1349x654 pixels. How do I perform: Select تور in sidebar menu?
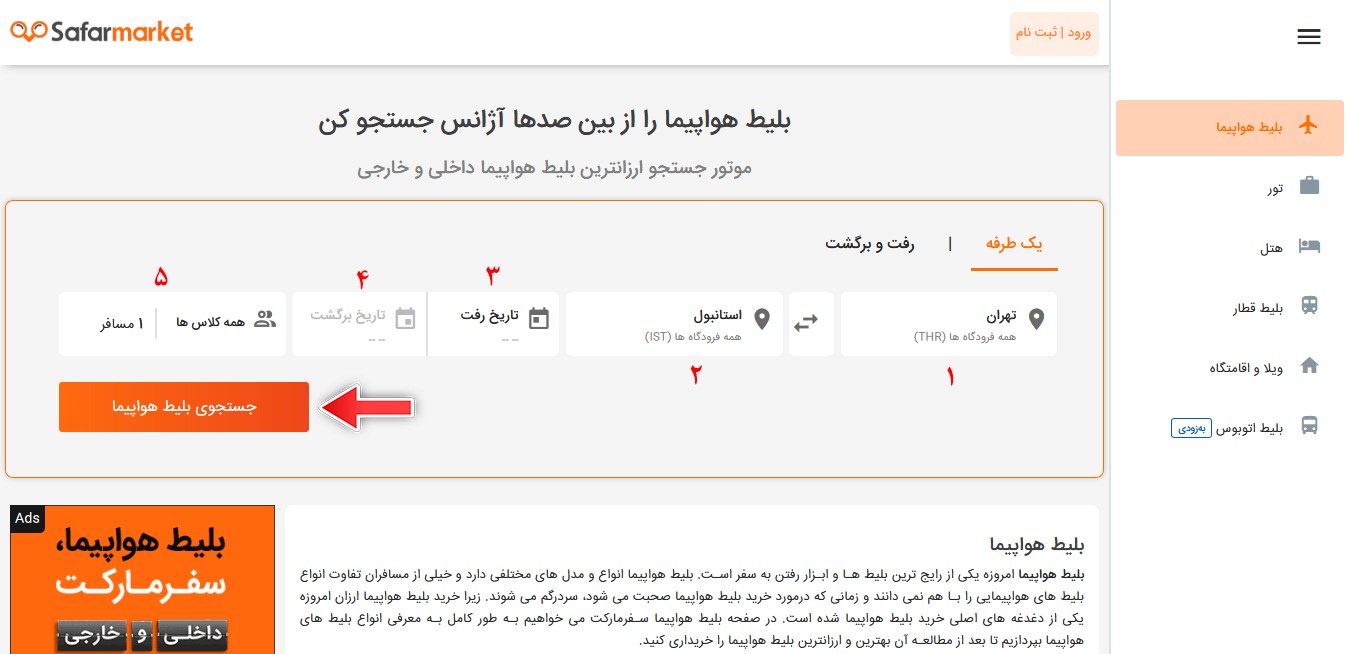1230,187
